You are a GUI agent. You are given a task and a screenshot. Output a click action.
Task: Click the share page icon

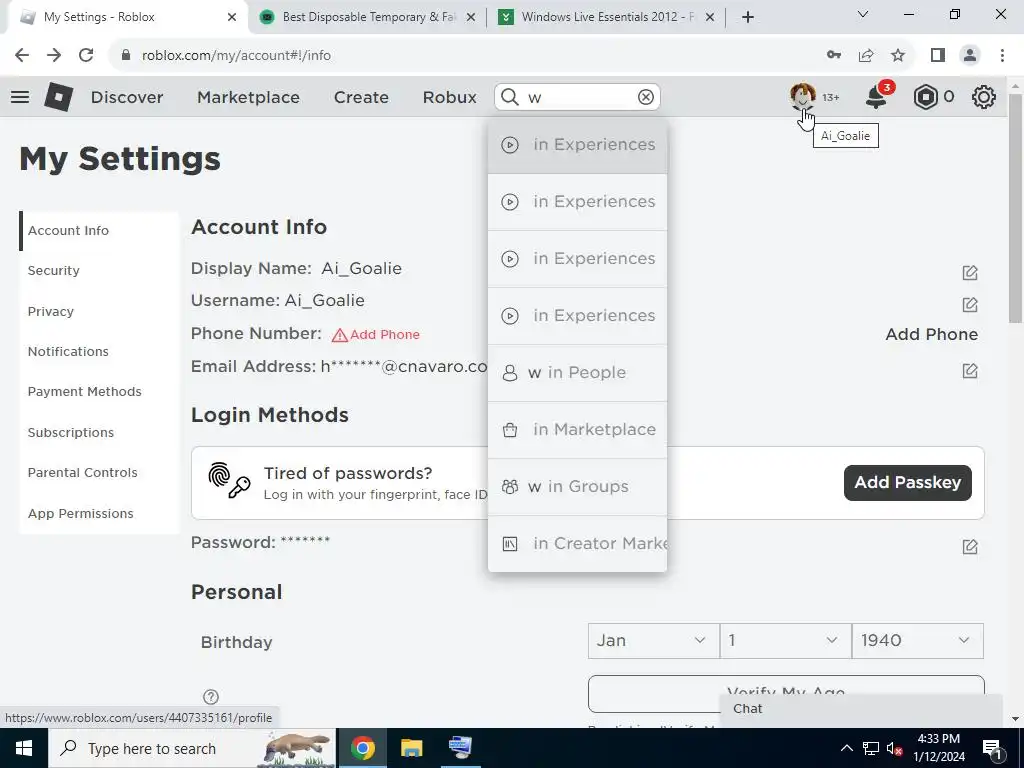pyautogui.click(x=866, y=56)
